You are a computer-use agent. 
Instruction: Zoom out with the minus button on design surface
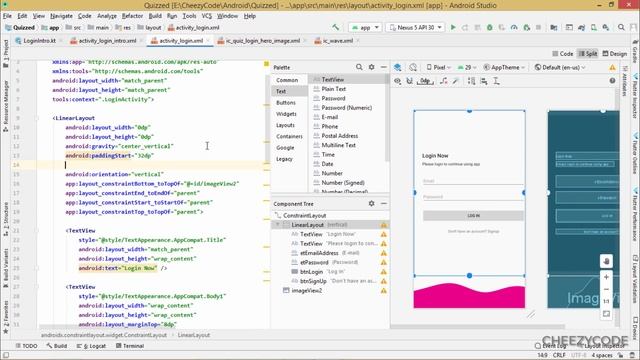pyautogui.click(x=606, y=289)
